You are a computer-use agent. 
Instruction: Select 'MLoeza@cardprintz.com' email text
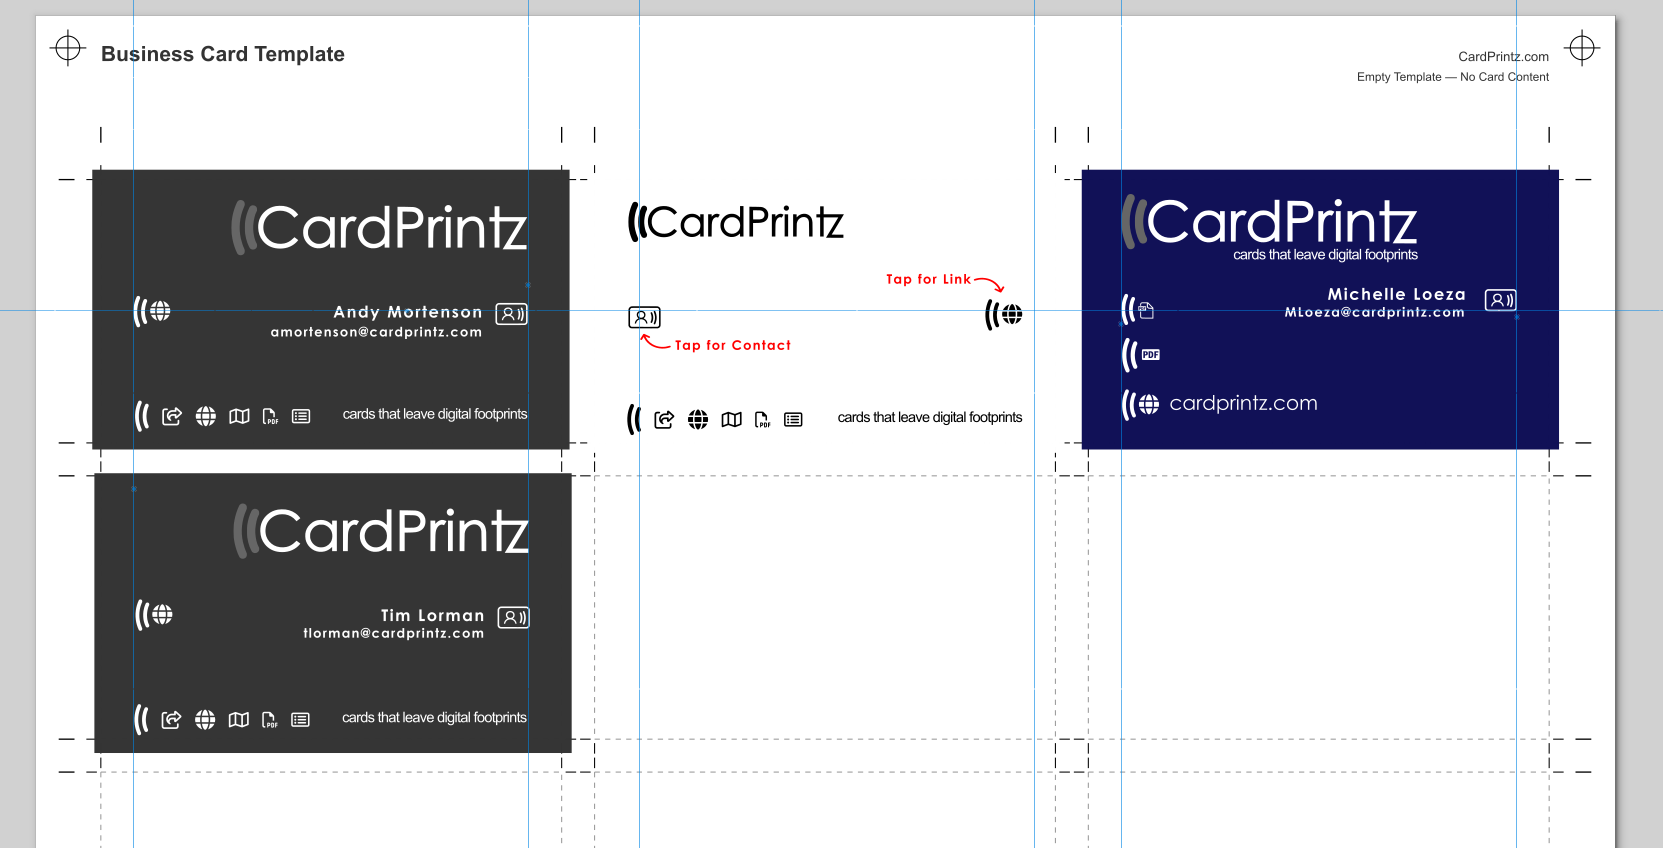click(x=1374, y=312)
